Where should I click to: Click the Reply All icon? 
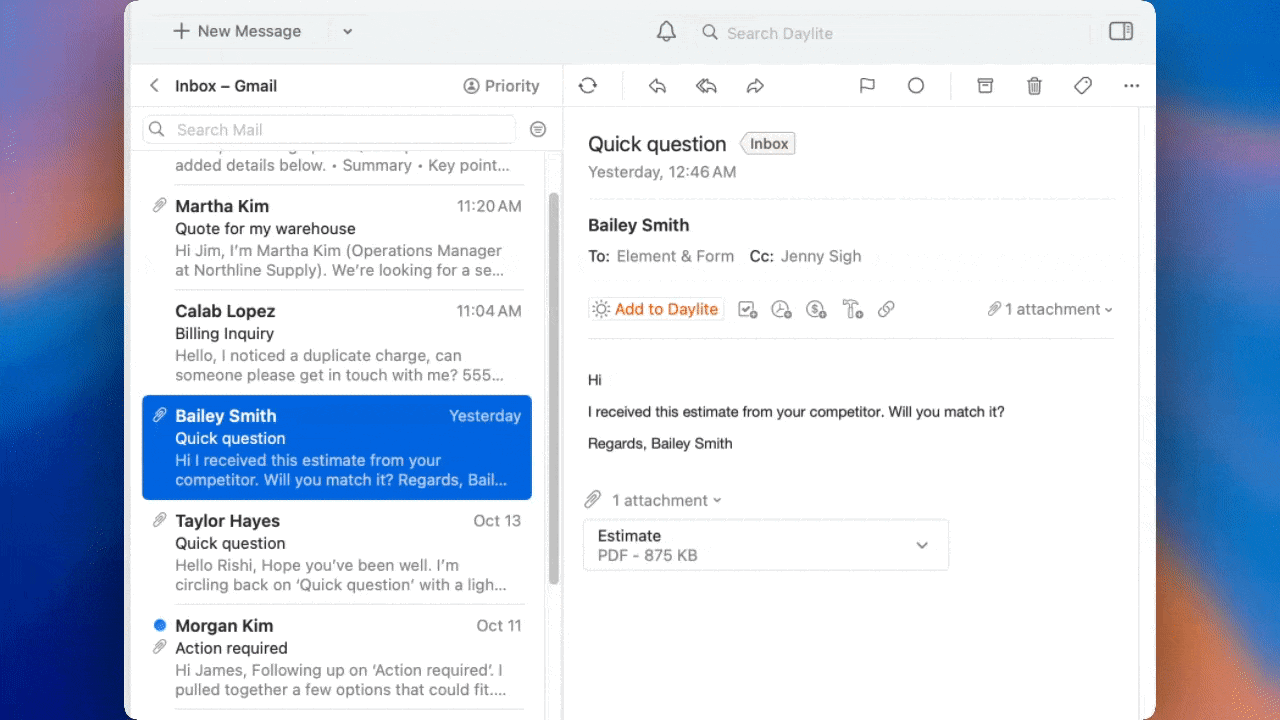pyautogui.click(x=706, y=86)
